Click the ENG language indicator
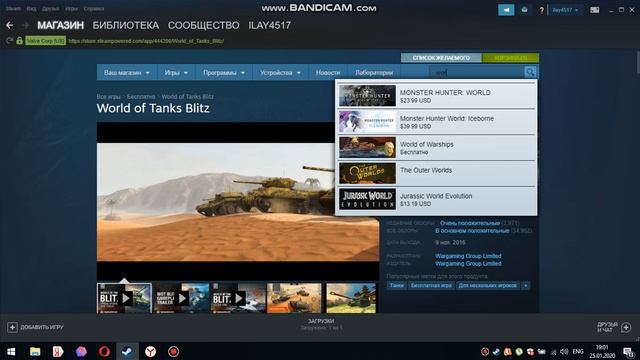 [578, 351]
